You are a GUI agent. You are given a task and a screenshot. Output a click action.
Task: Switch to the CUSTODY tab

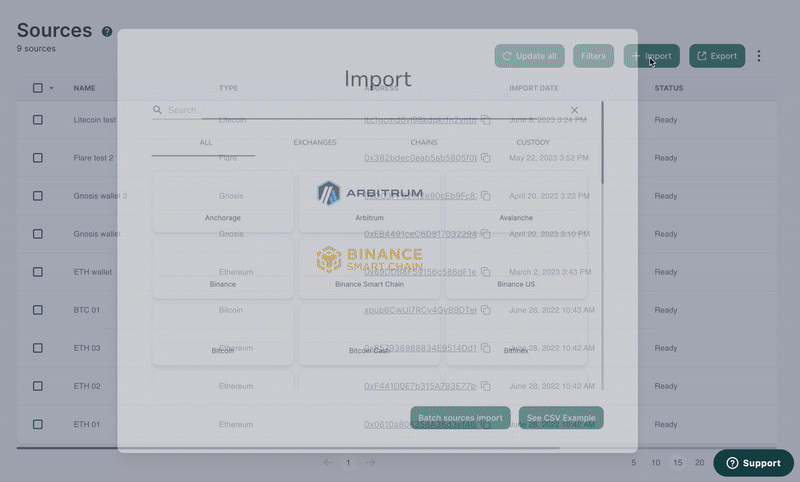(533, 143)
